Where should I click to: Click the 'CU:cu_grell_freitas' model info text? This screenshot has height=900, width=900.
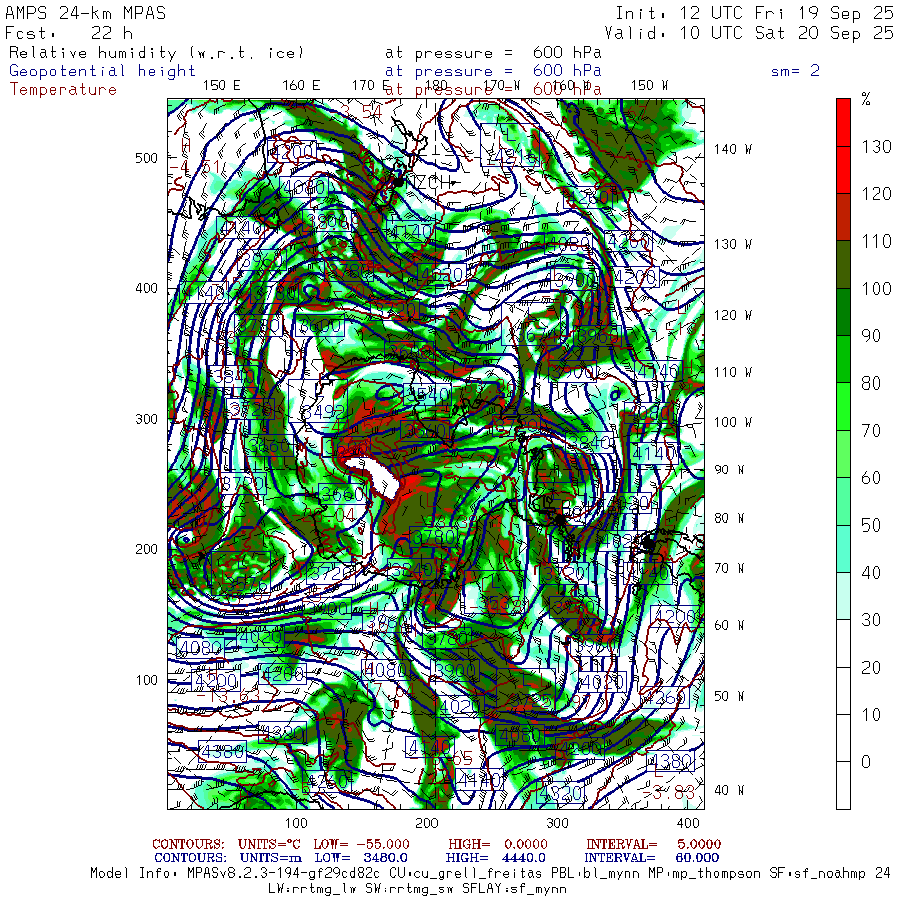click(x=465, y=874)
